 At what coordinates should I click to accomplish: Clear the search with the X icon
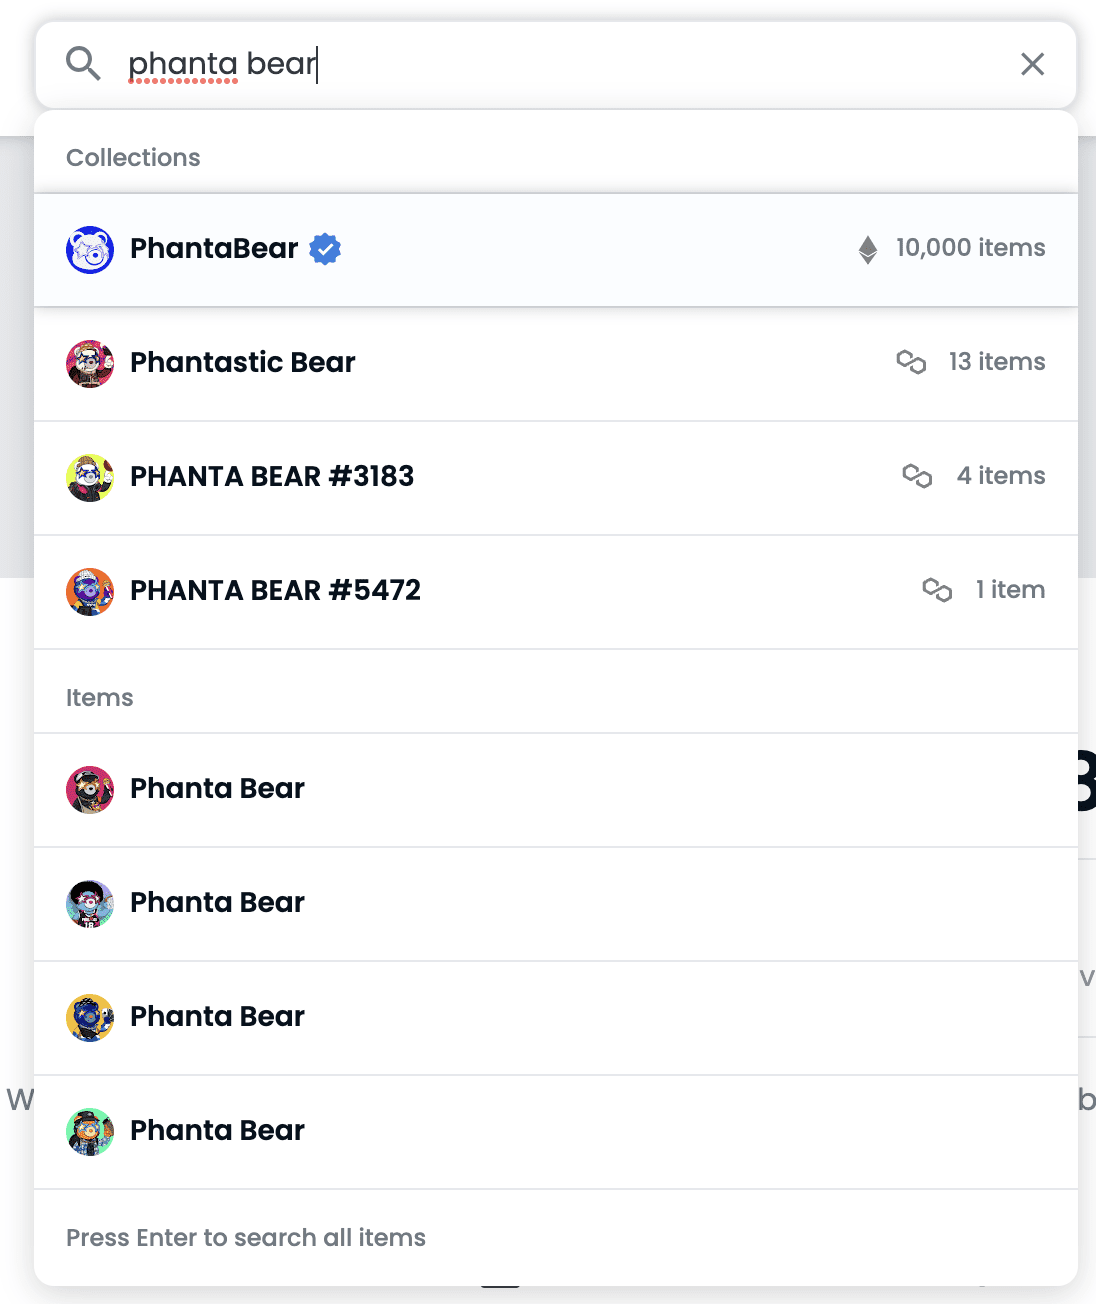point(1032,64)
